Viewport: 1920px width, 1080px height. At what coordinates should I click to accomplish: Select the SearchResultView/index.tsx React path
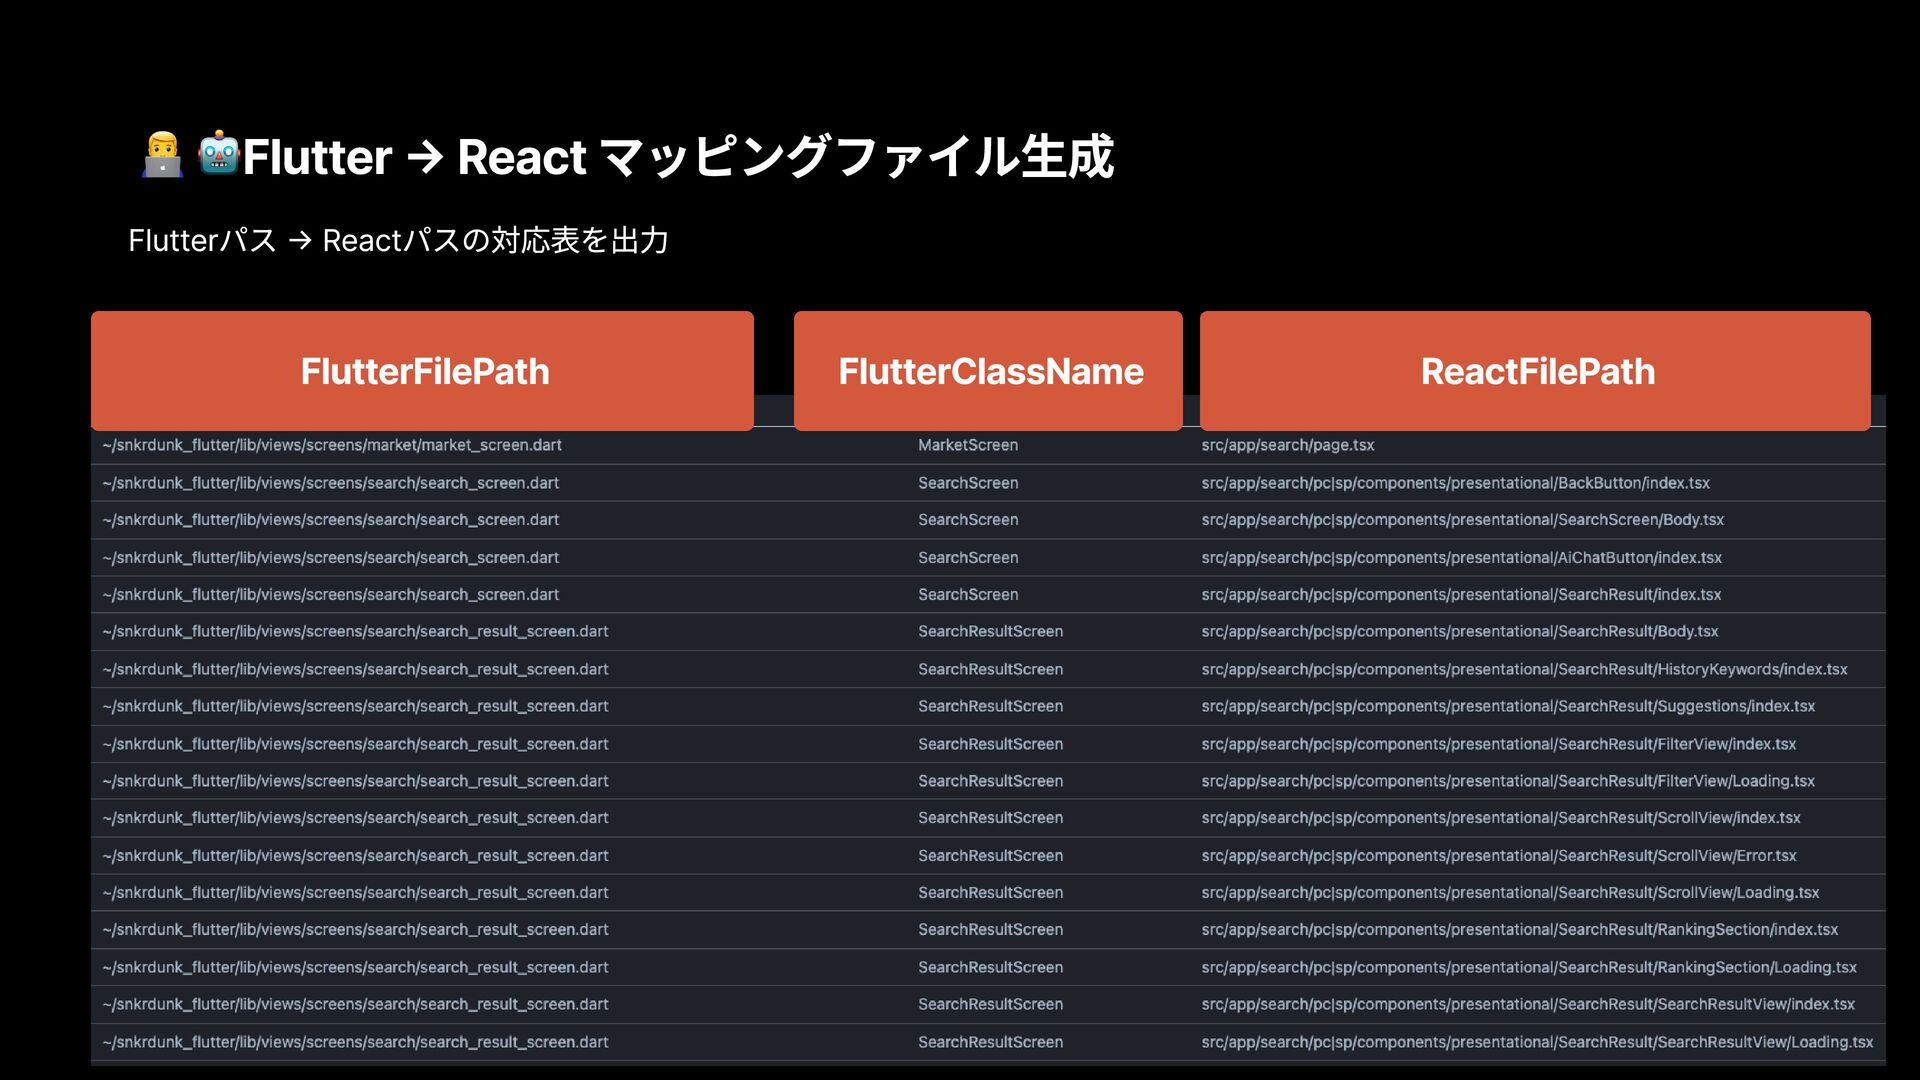[x=1528, y=1005]
